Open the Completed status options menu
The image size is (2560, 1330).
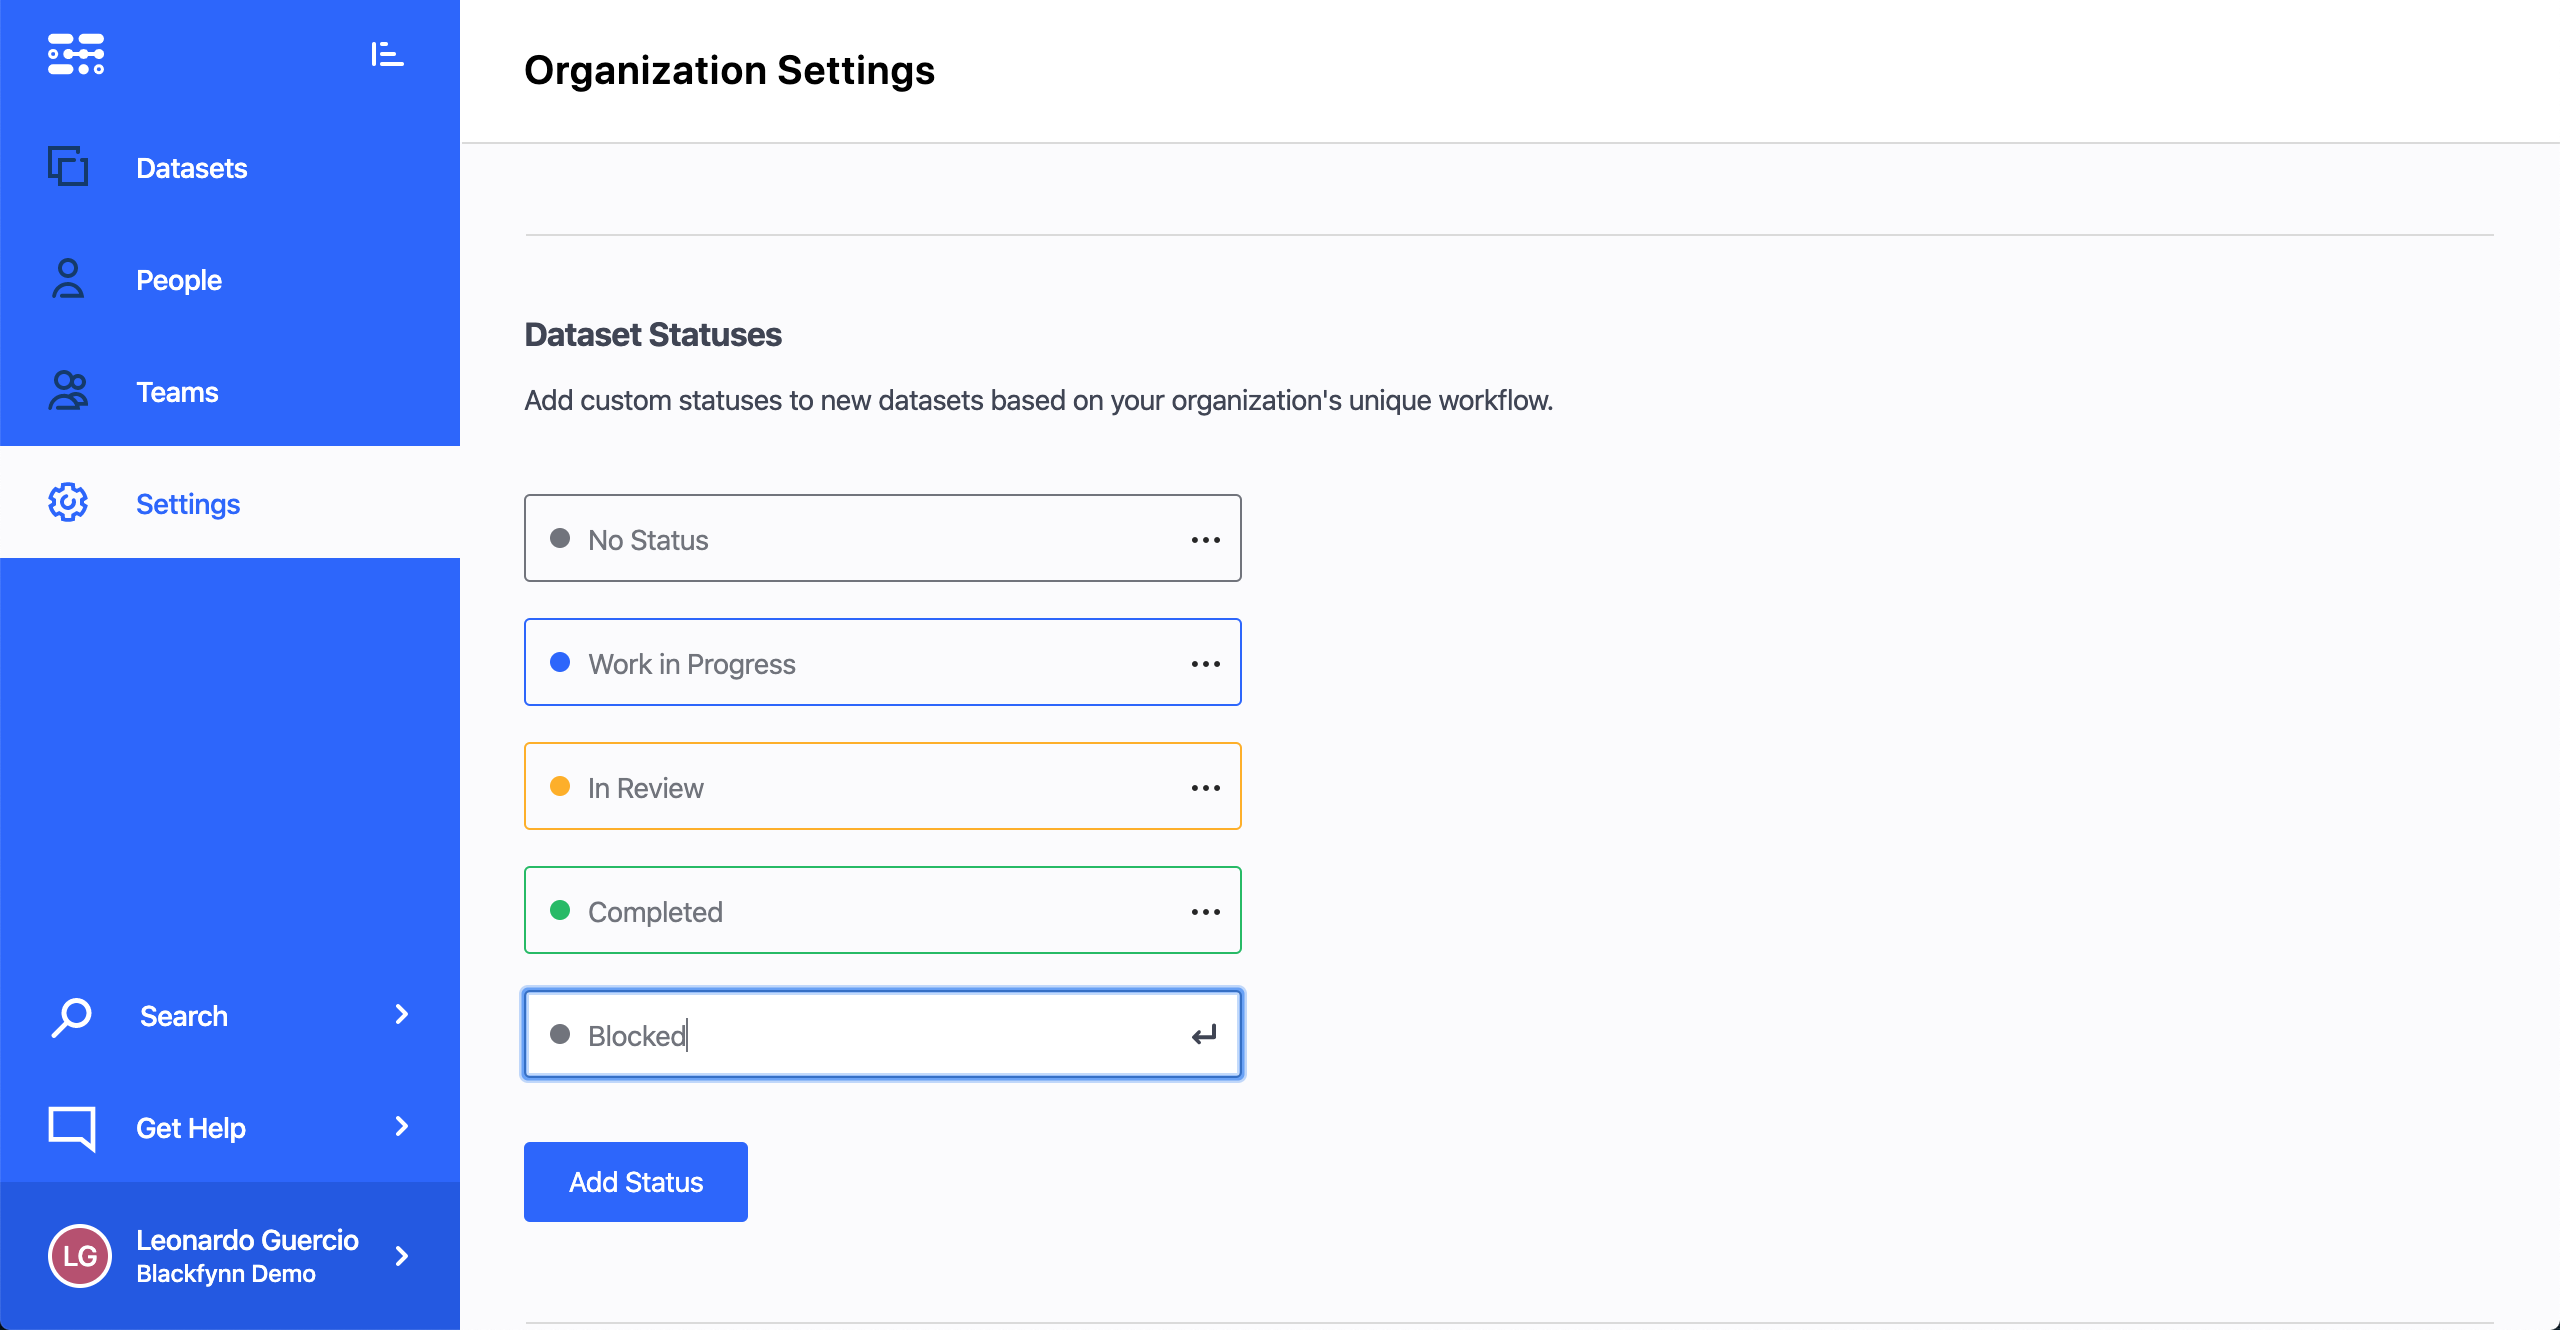tap(1205, 912)
